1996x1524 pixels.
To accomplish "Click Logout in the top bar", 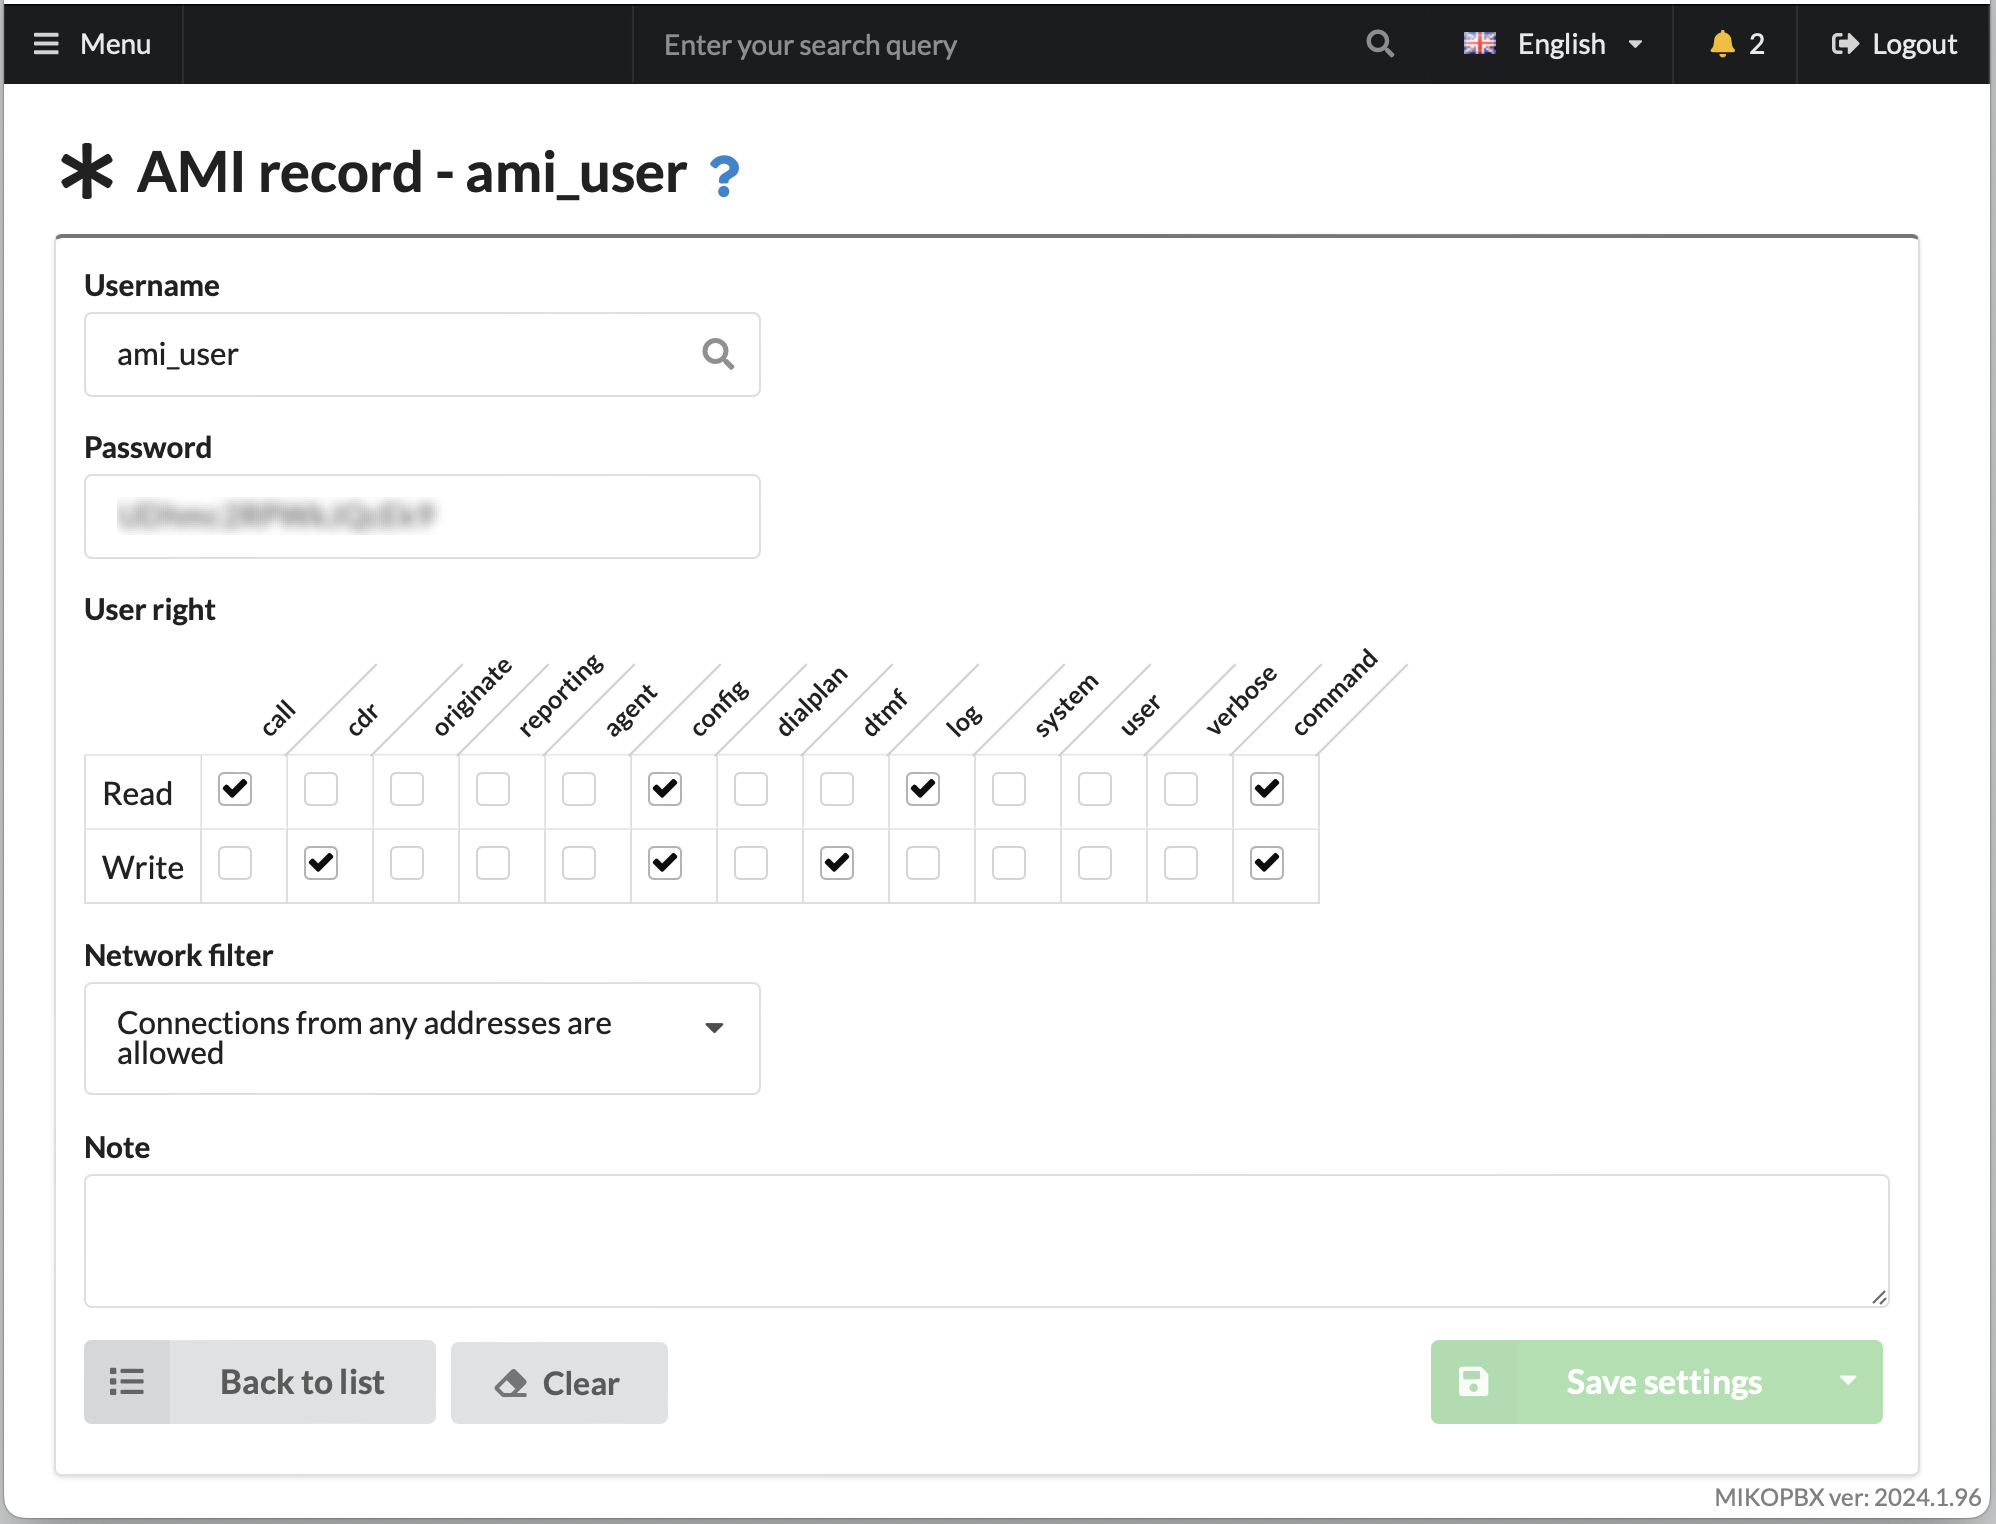I will pyautogui.click(x=1894, y=44).
